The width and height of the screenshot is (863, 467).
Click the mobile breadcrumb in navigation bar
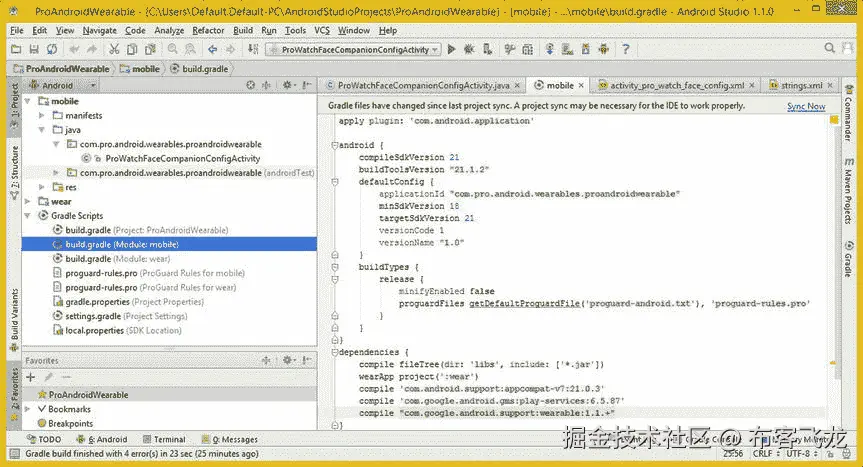point(140,69)
